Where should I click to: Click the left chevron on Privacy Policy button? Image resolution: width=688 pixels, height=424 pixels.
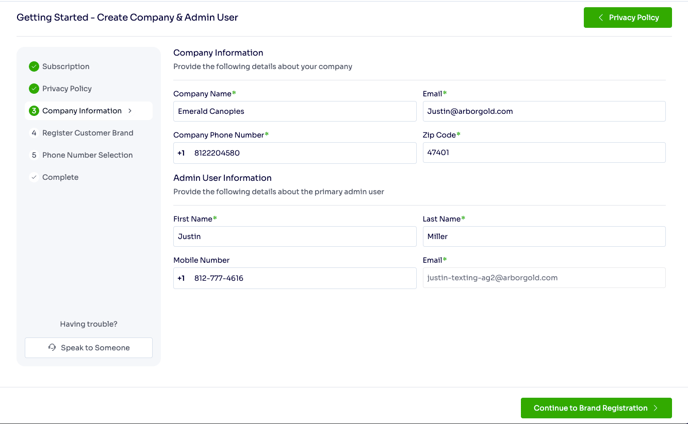point(601,18)
